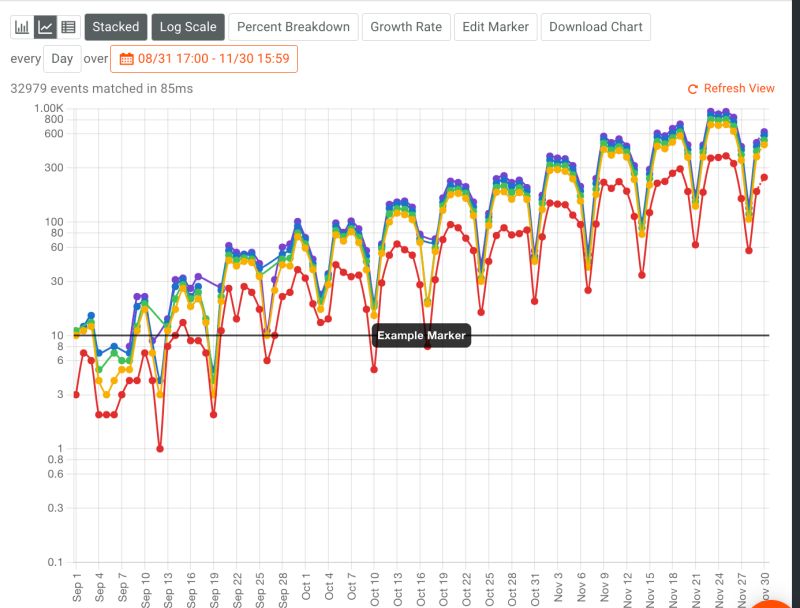Switch to the bar chart view
800x608 pixels.
point(22,27)
